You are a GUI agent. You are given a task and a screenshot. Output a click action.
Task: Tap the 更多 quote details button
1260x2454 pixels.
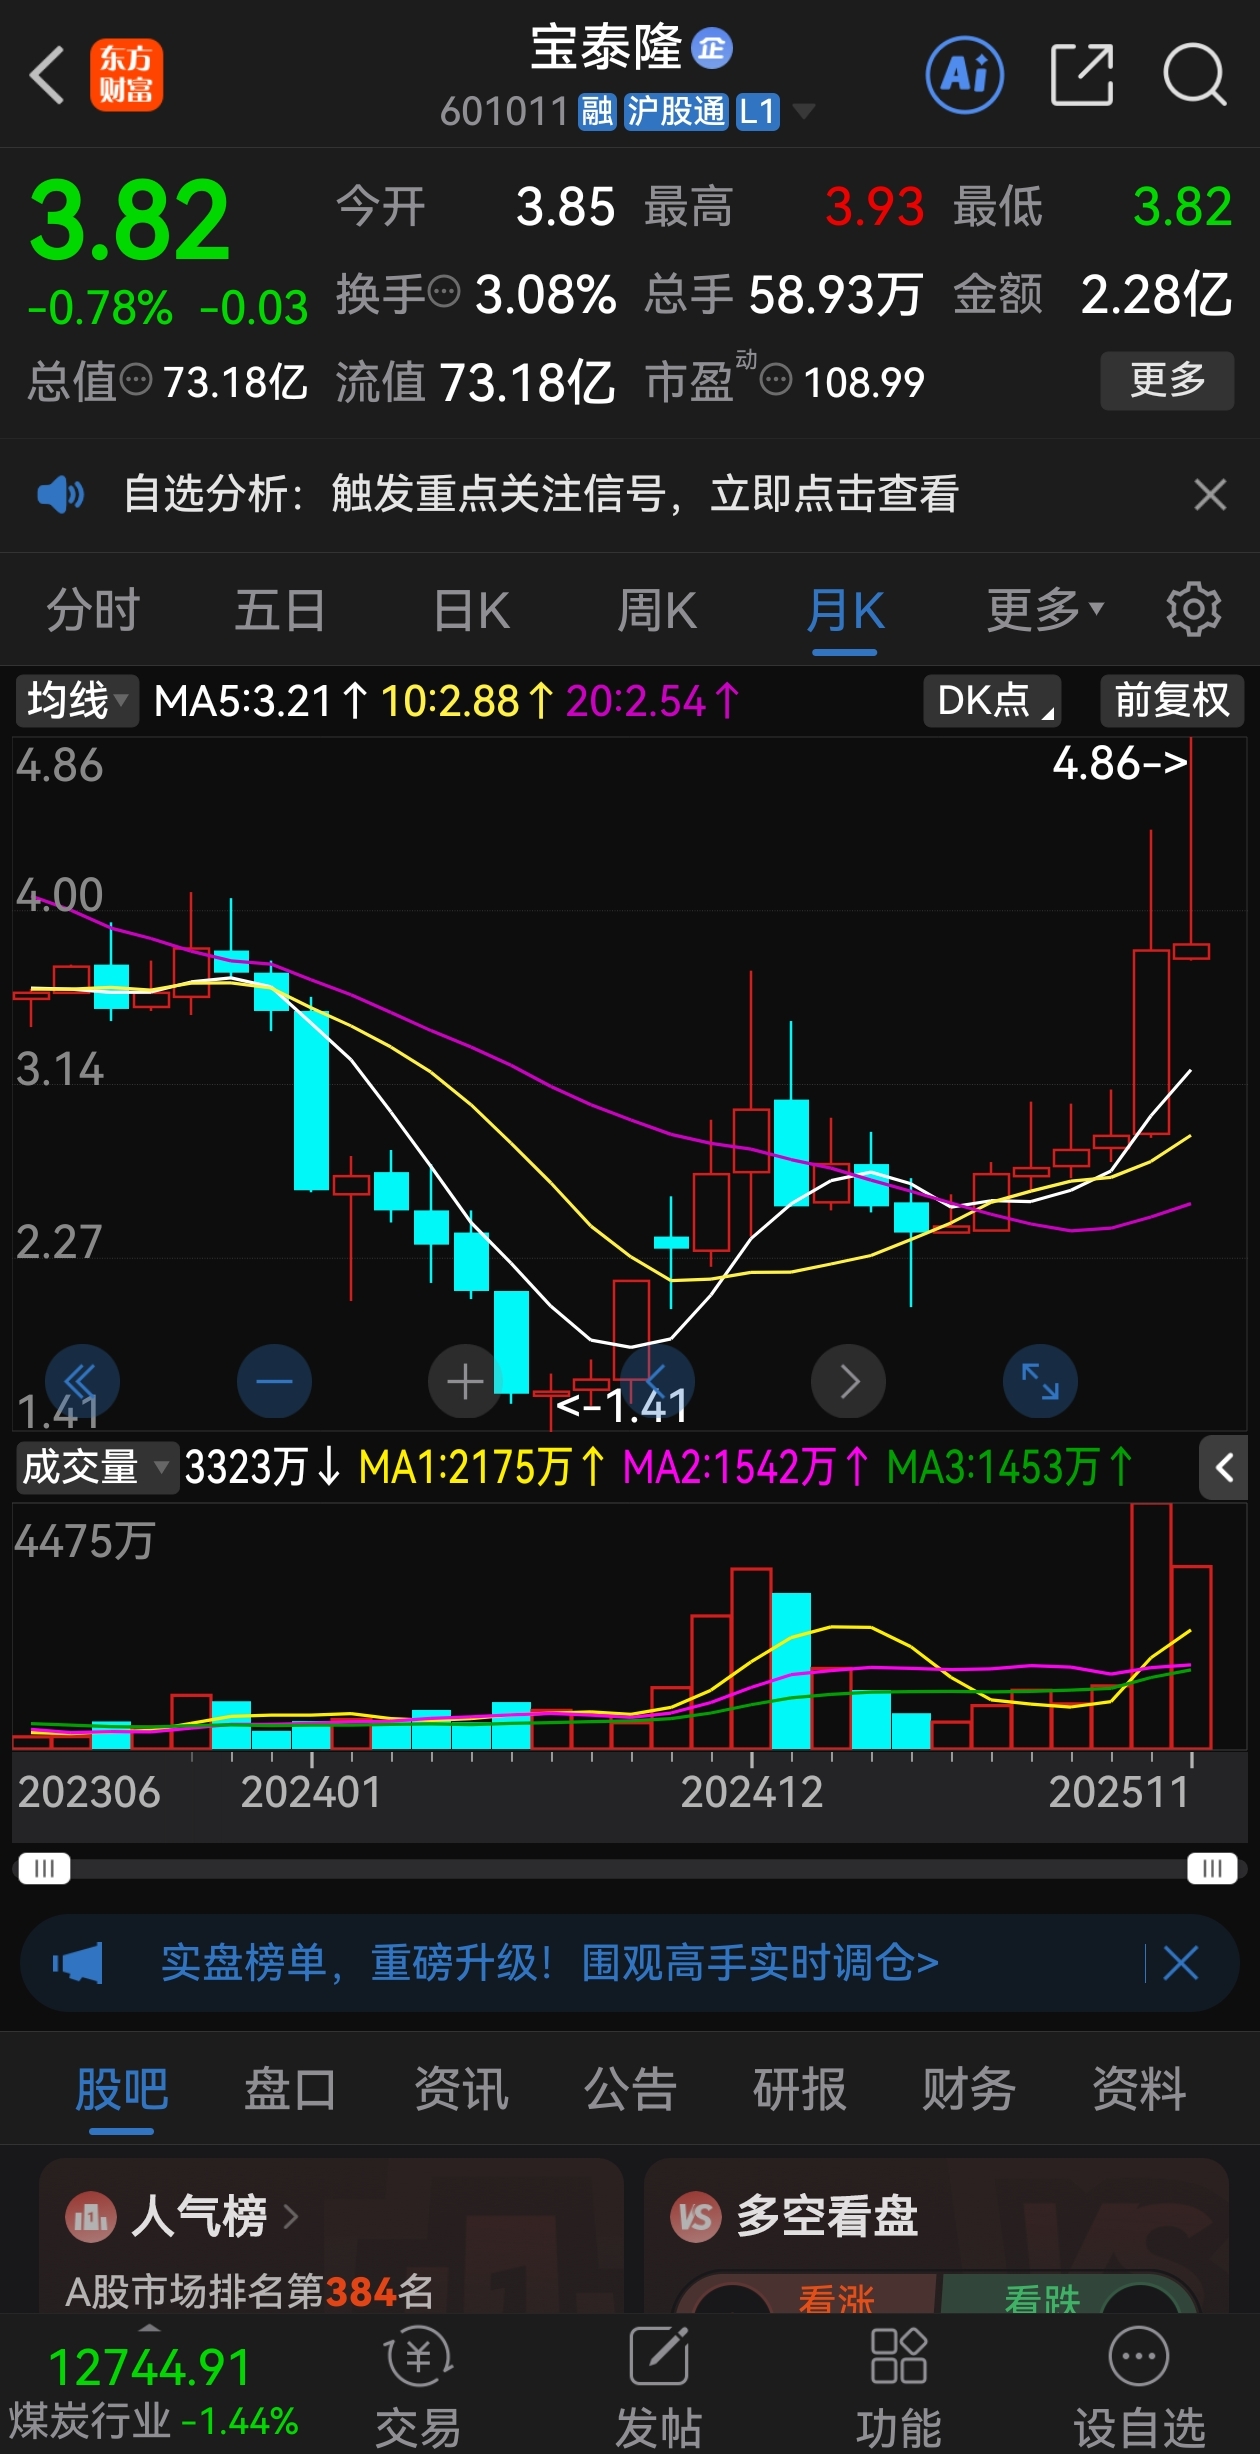click(x=1167, y=380)
